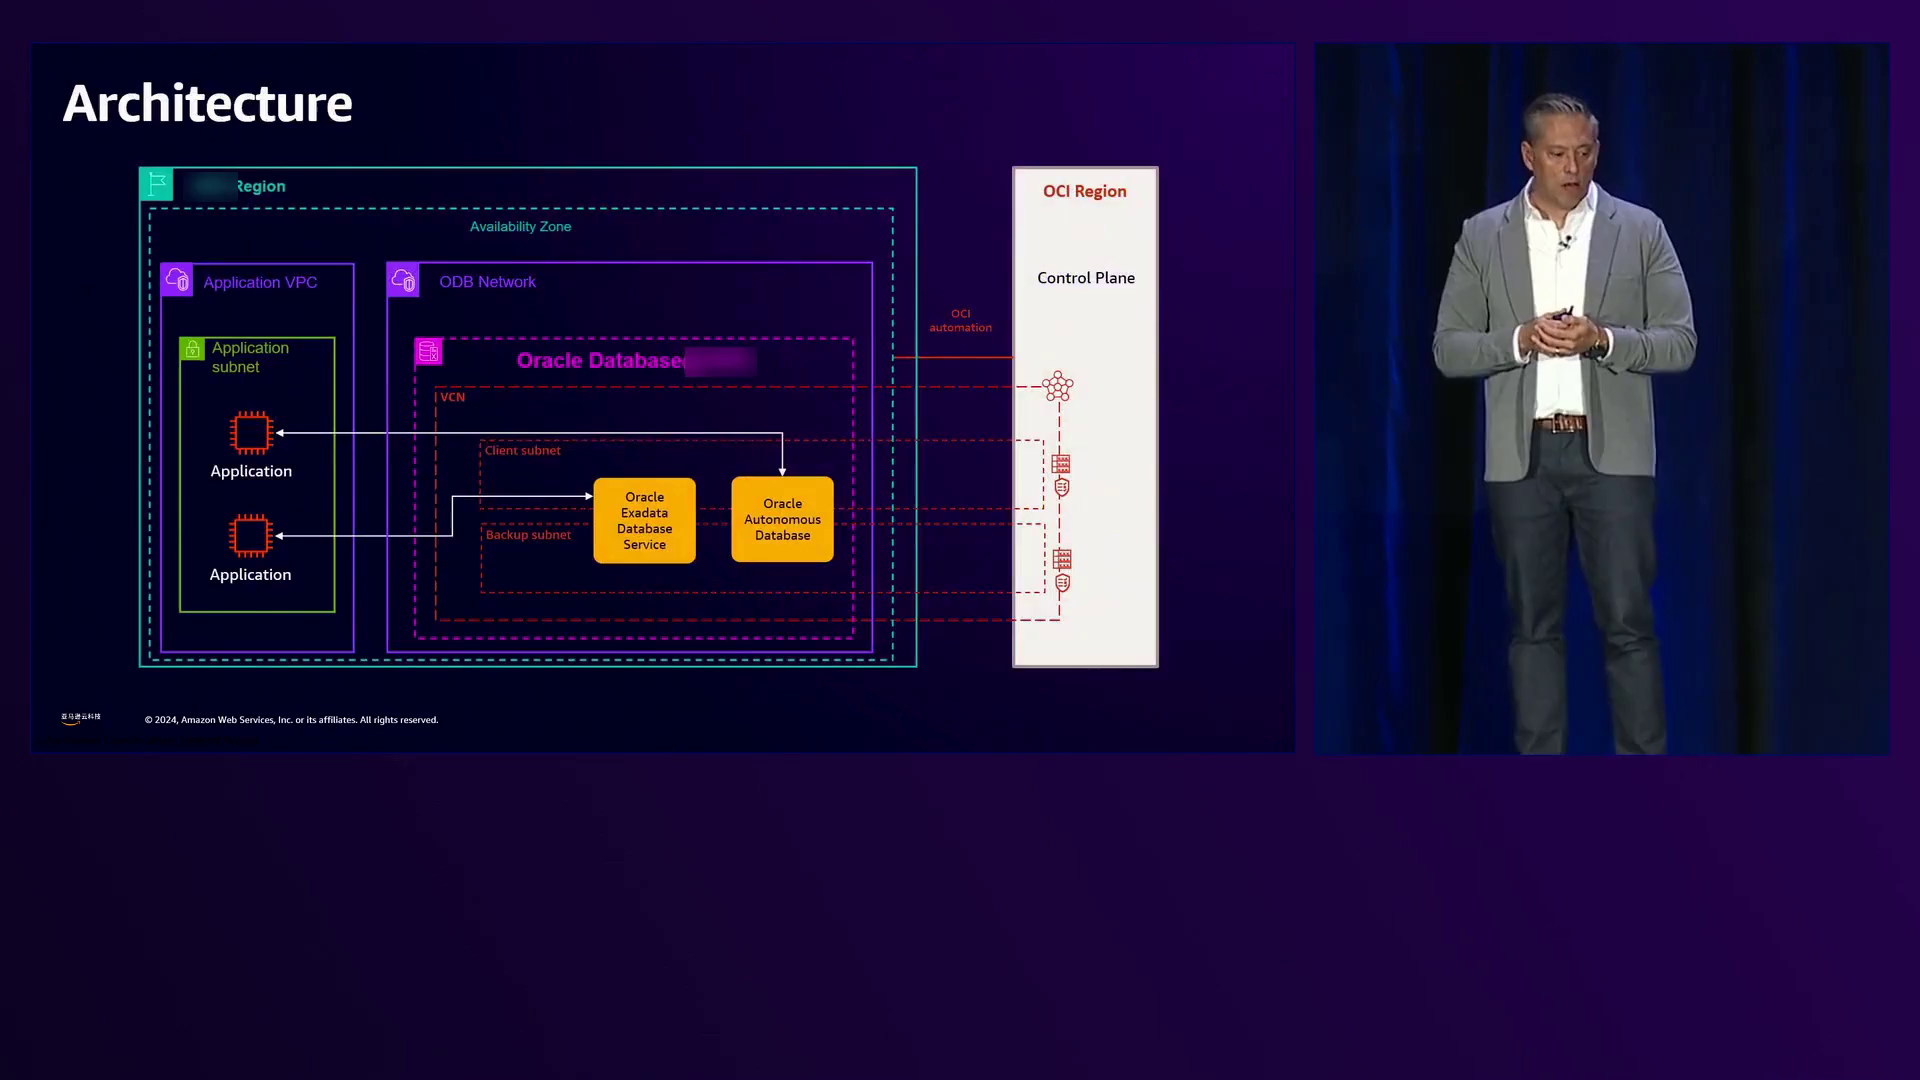The width and height of the screenshot is (1920, 1080).
Task: Click the OCI control plane hub icon
Action: [1057, 386]
